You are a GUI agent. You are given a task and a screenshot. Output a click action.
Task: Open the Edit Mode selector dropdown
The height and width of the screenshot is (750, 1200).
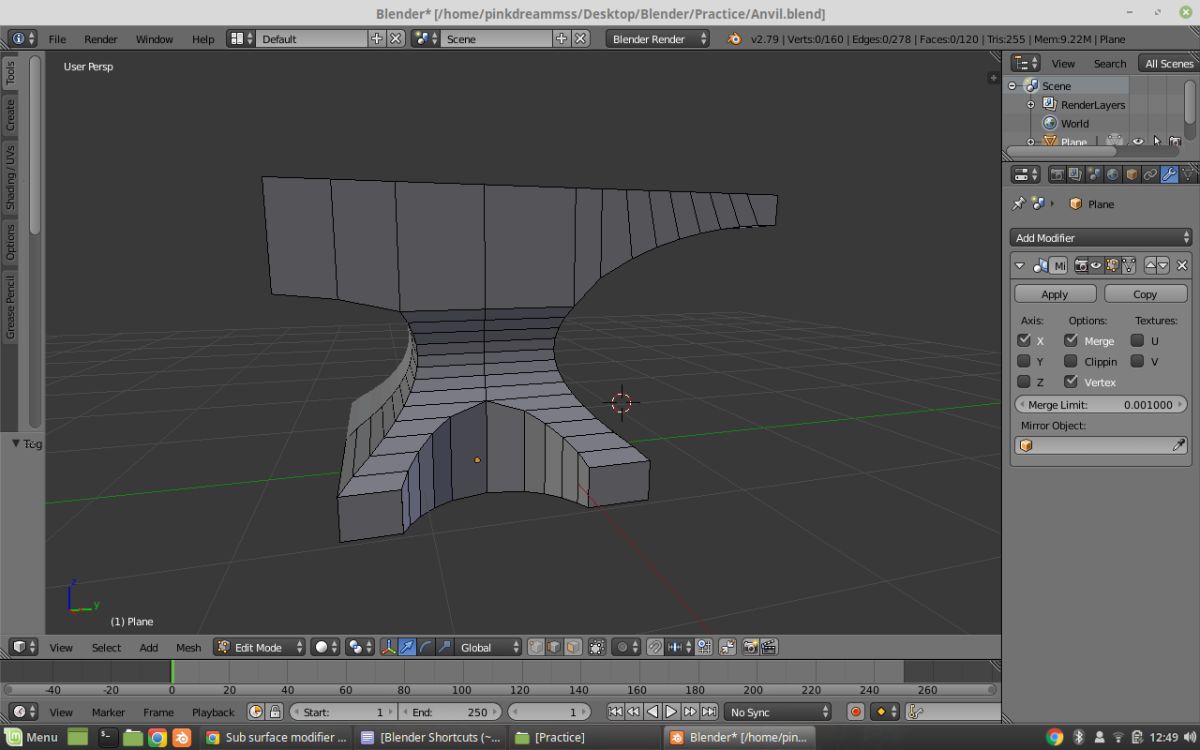(x=258, y=647)
